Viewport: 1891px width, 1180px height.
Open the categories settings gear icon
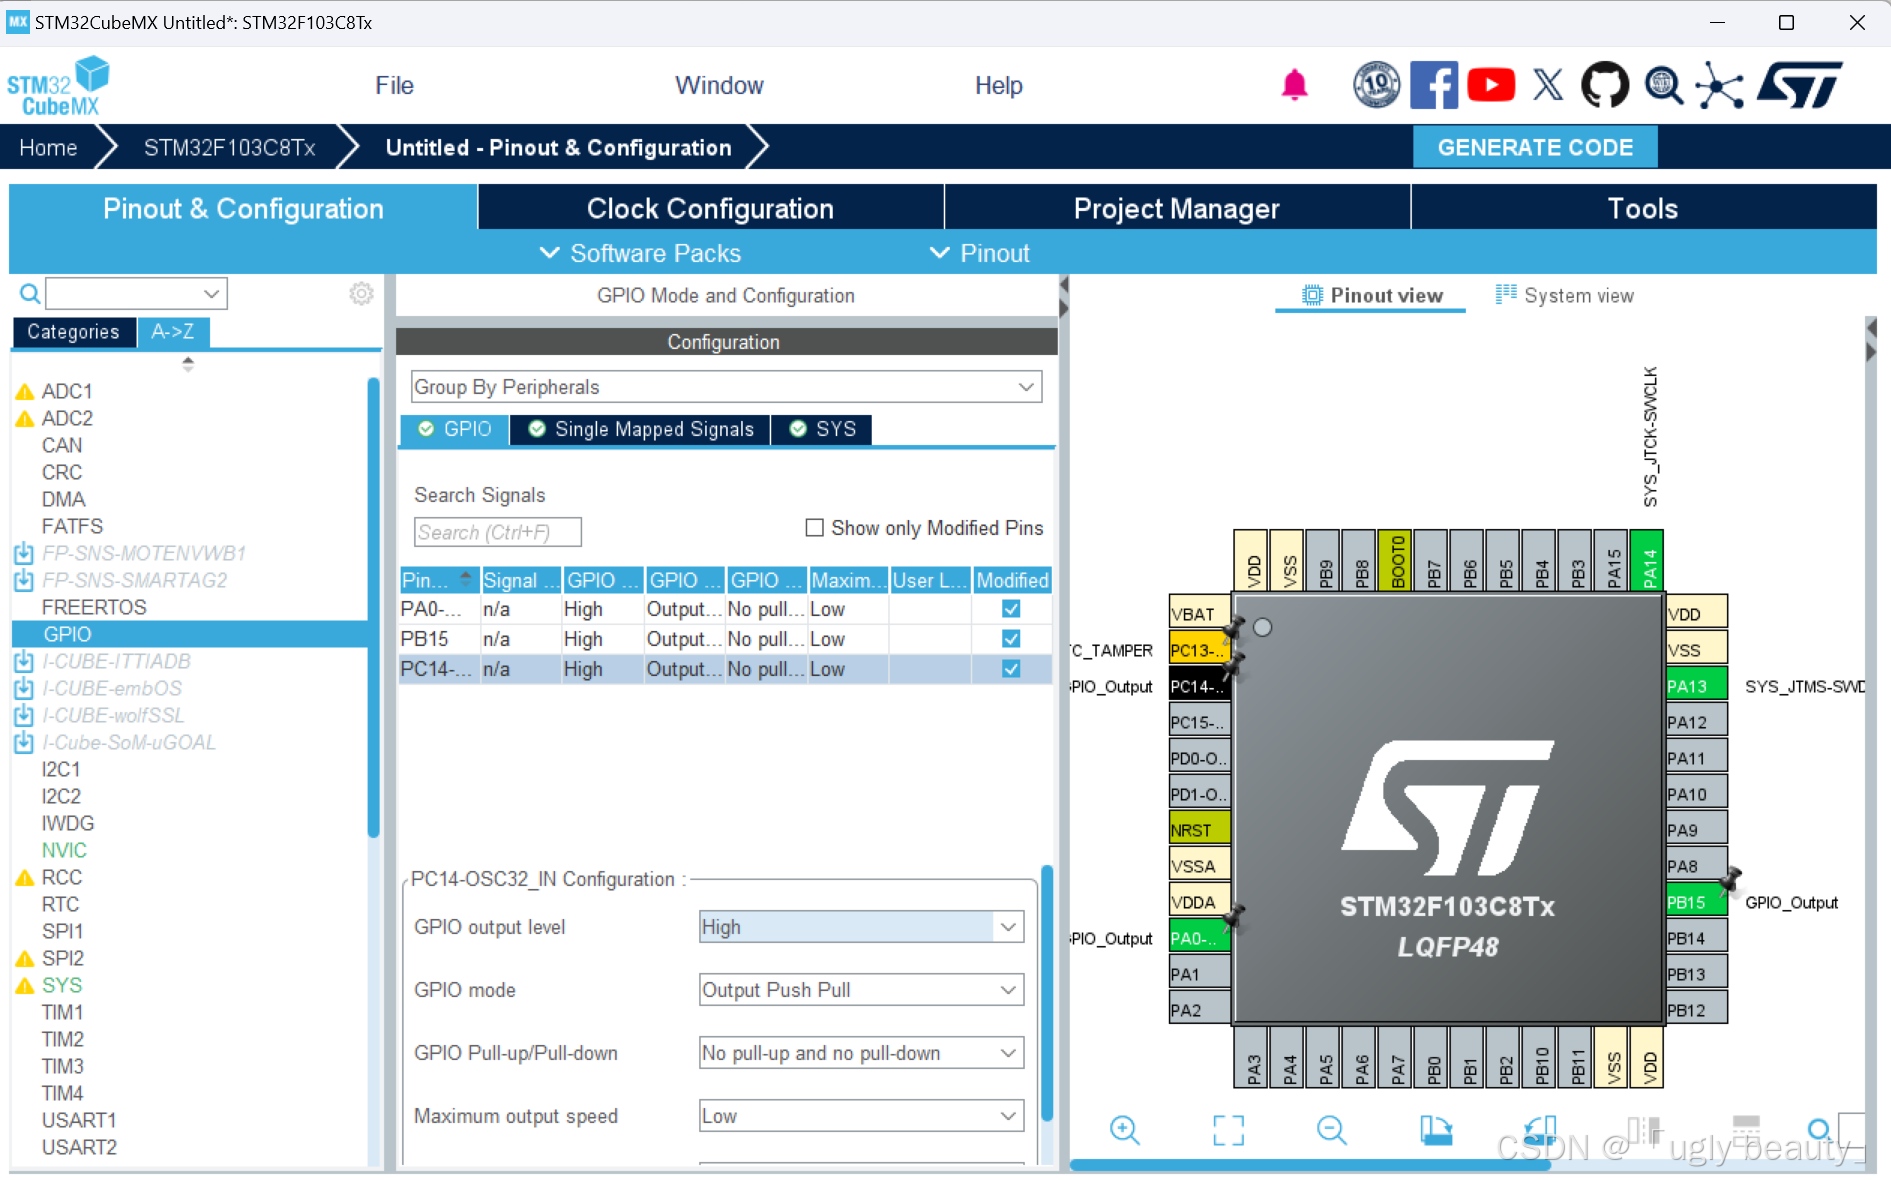[x=361, y=293]
